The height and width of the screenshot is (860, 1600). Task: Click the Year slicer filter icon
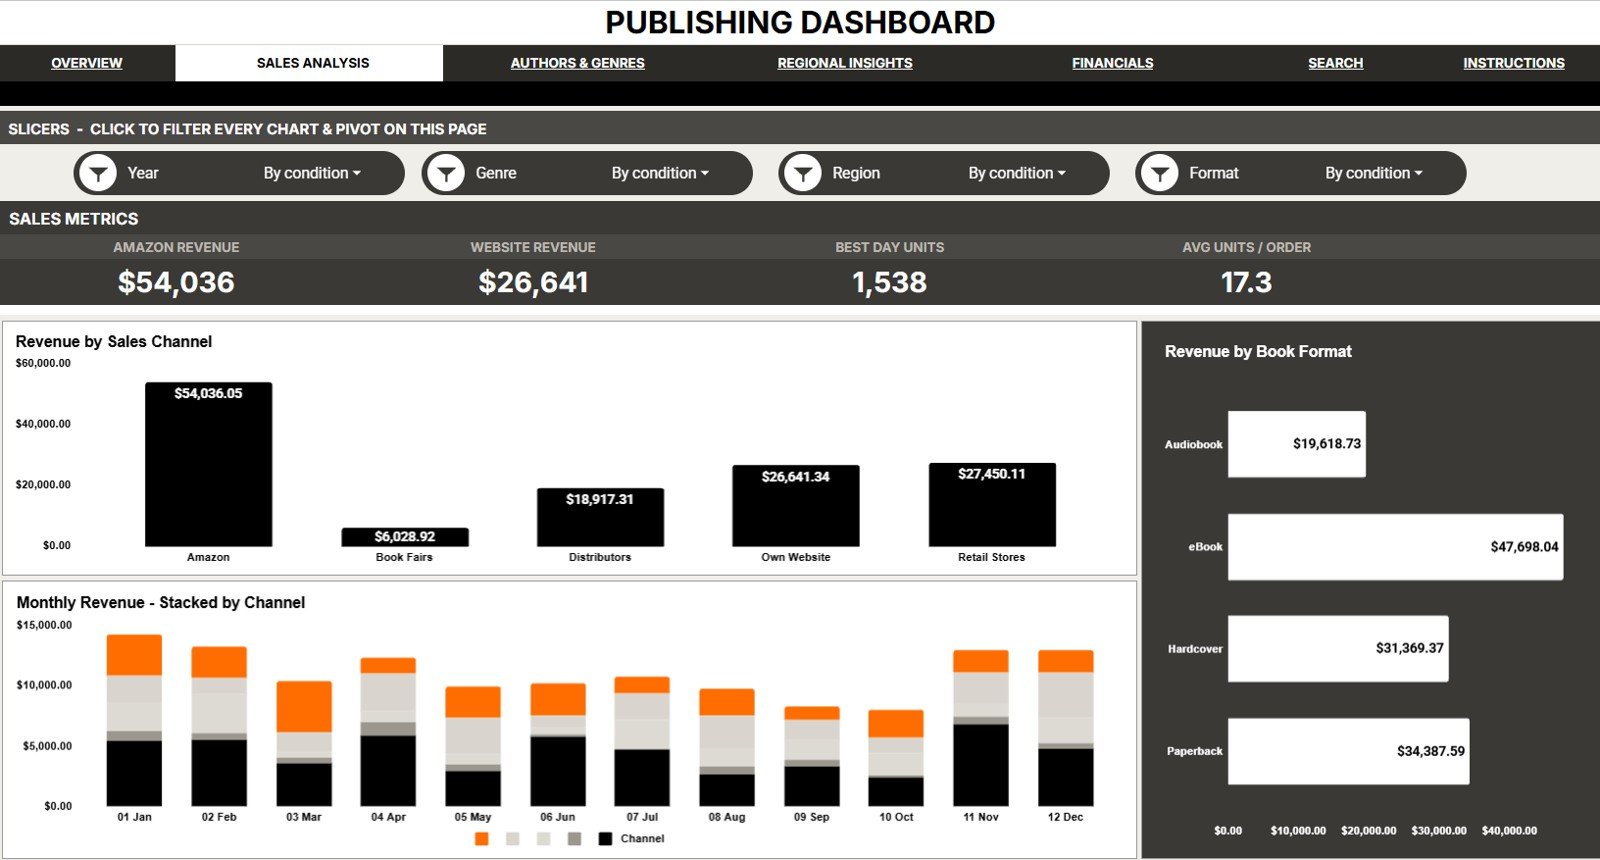[98, 173]
